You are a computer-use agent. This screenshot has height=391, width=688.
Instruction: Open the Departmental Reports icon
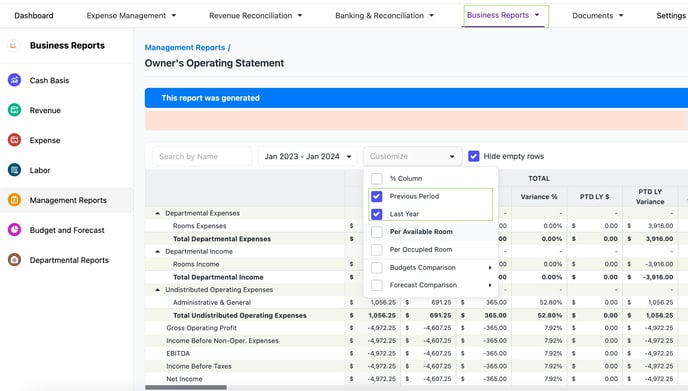(14, 260)
